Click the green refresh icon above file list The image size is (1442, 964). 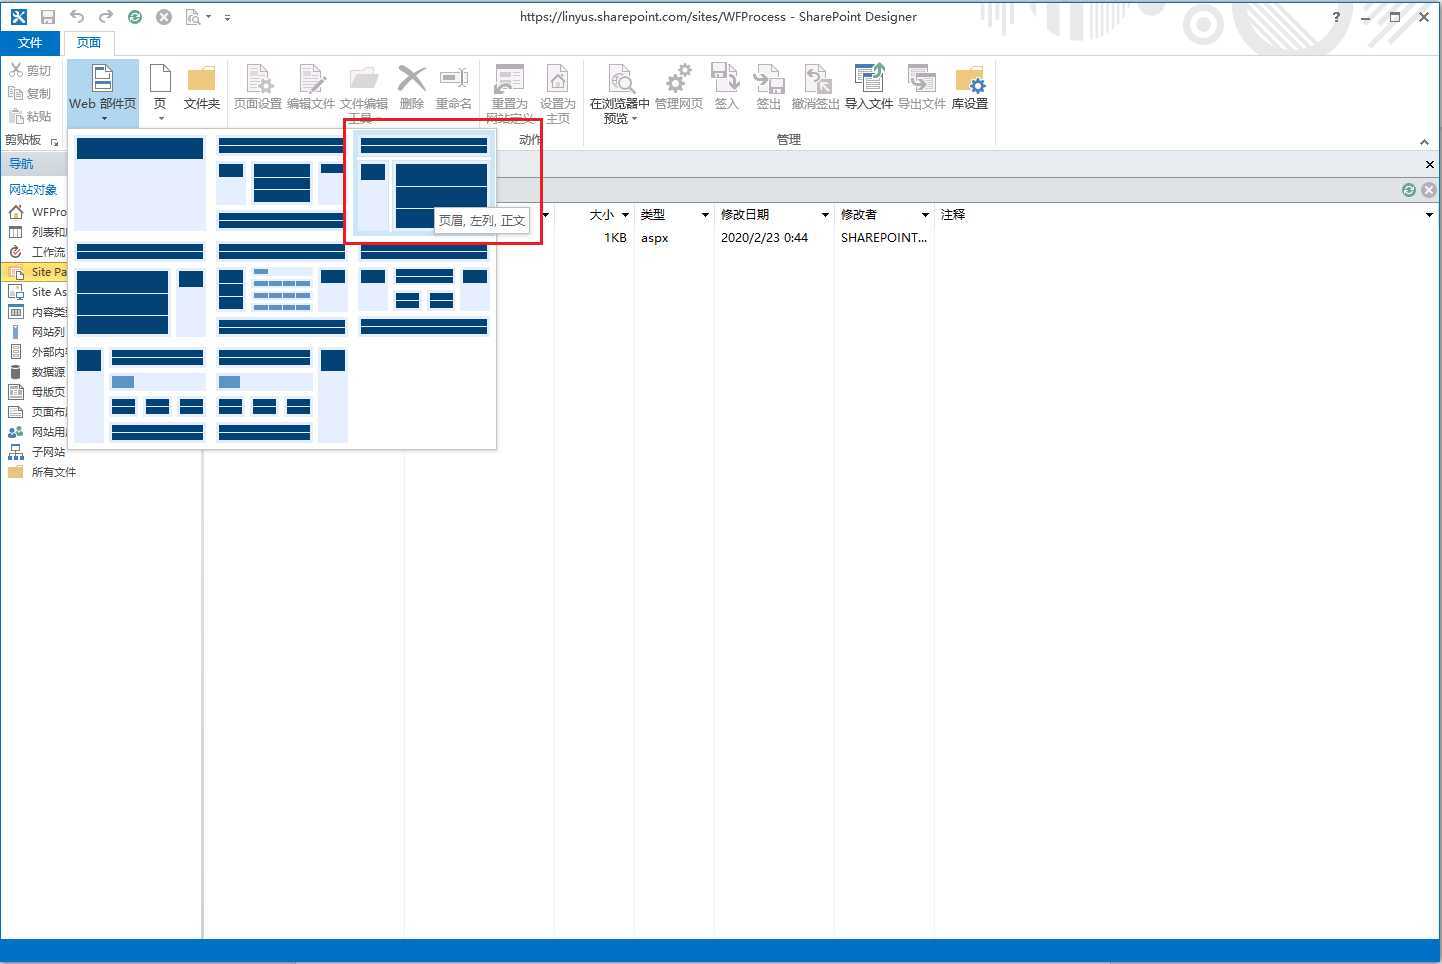[1409, 190]
